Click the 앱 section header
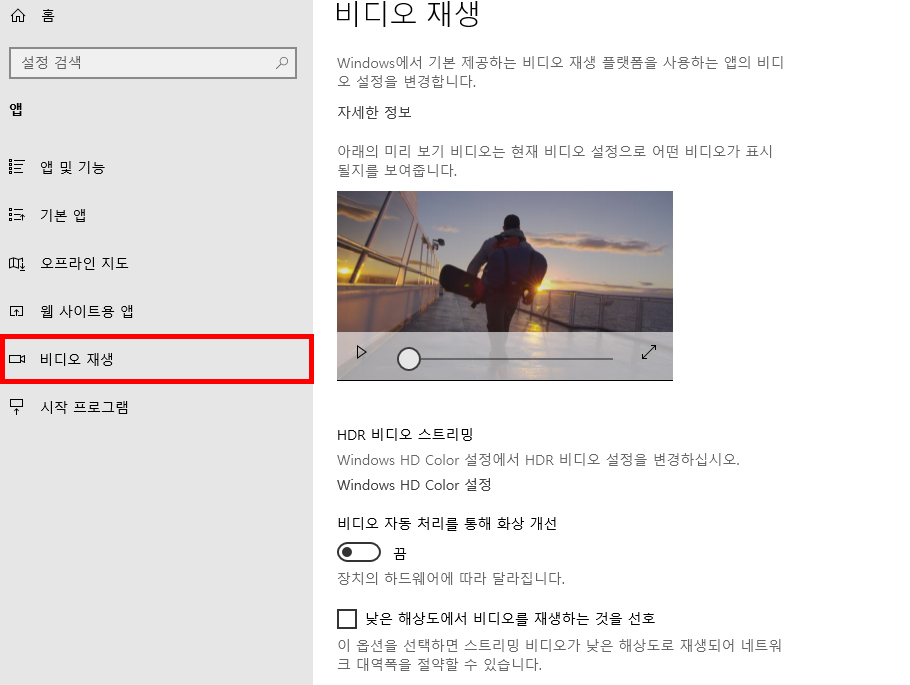Viewport: 910px width, 685px height. (x=16, y=109)
